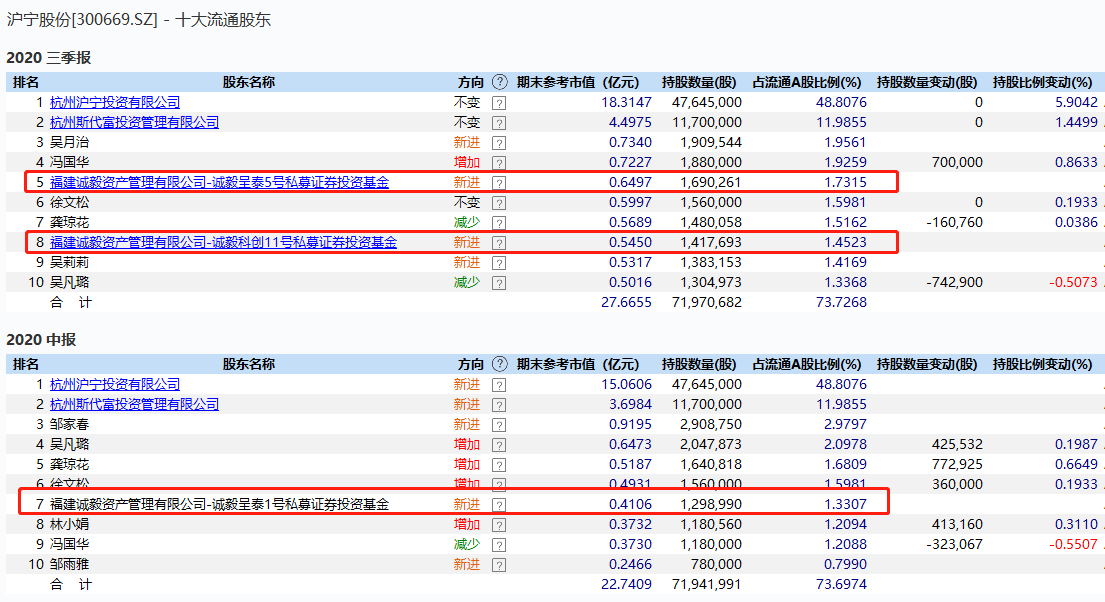Click circled question mark in 2020 中报 header
1105x602 pixels.
tap(500, 364)
